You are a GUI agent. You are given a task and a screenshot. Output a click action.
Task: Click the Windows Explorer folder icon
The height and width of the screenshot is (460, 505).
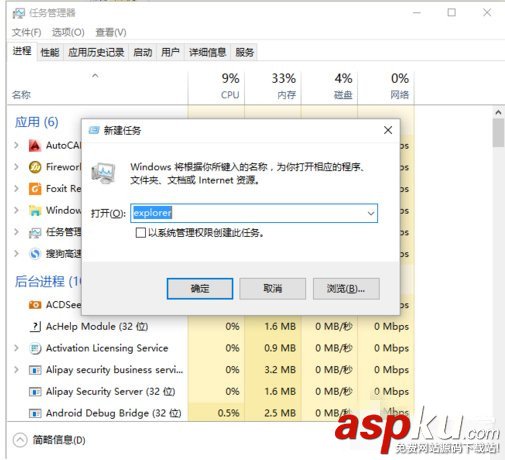pos(35,210)
